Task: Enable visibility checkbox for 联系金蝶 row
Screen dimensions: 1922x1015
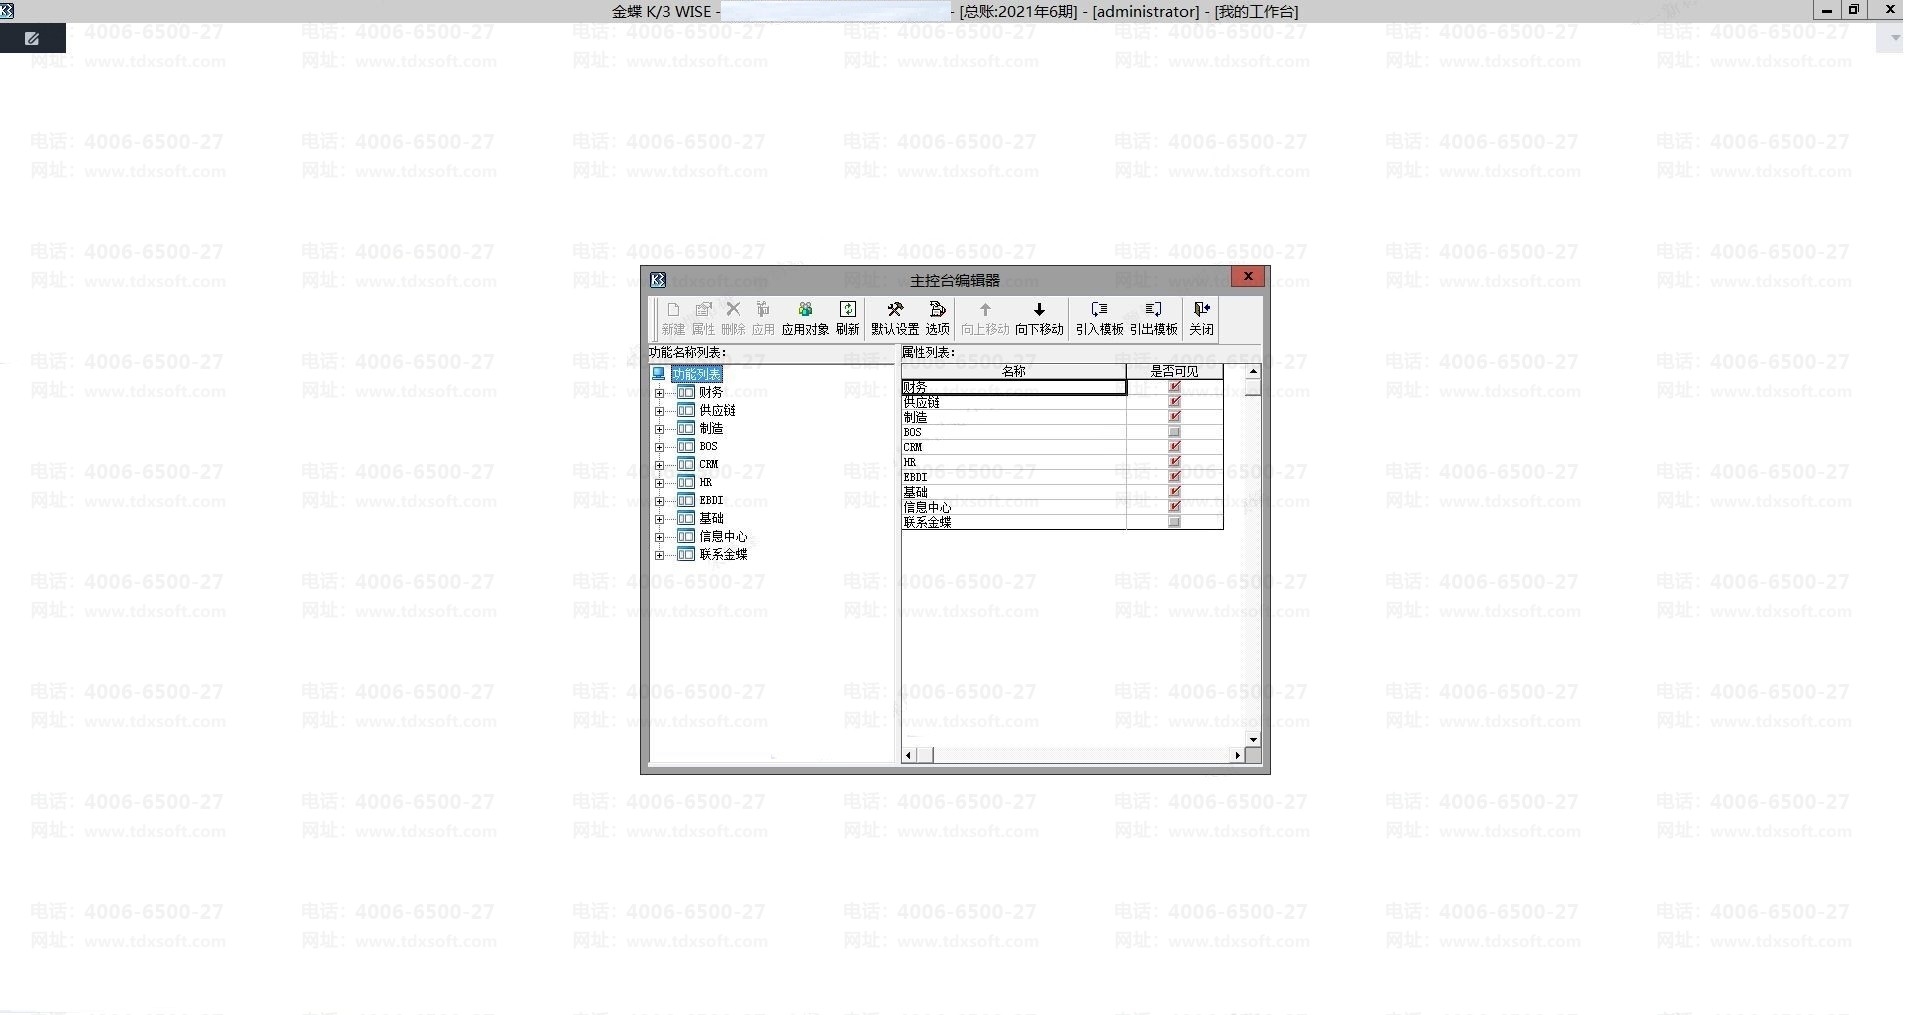Action: 1175,522
